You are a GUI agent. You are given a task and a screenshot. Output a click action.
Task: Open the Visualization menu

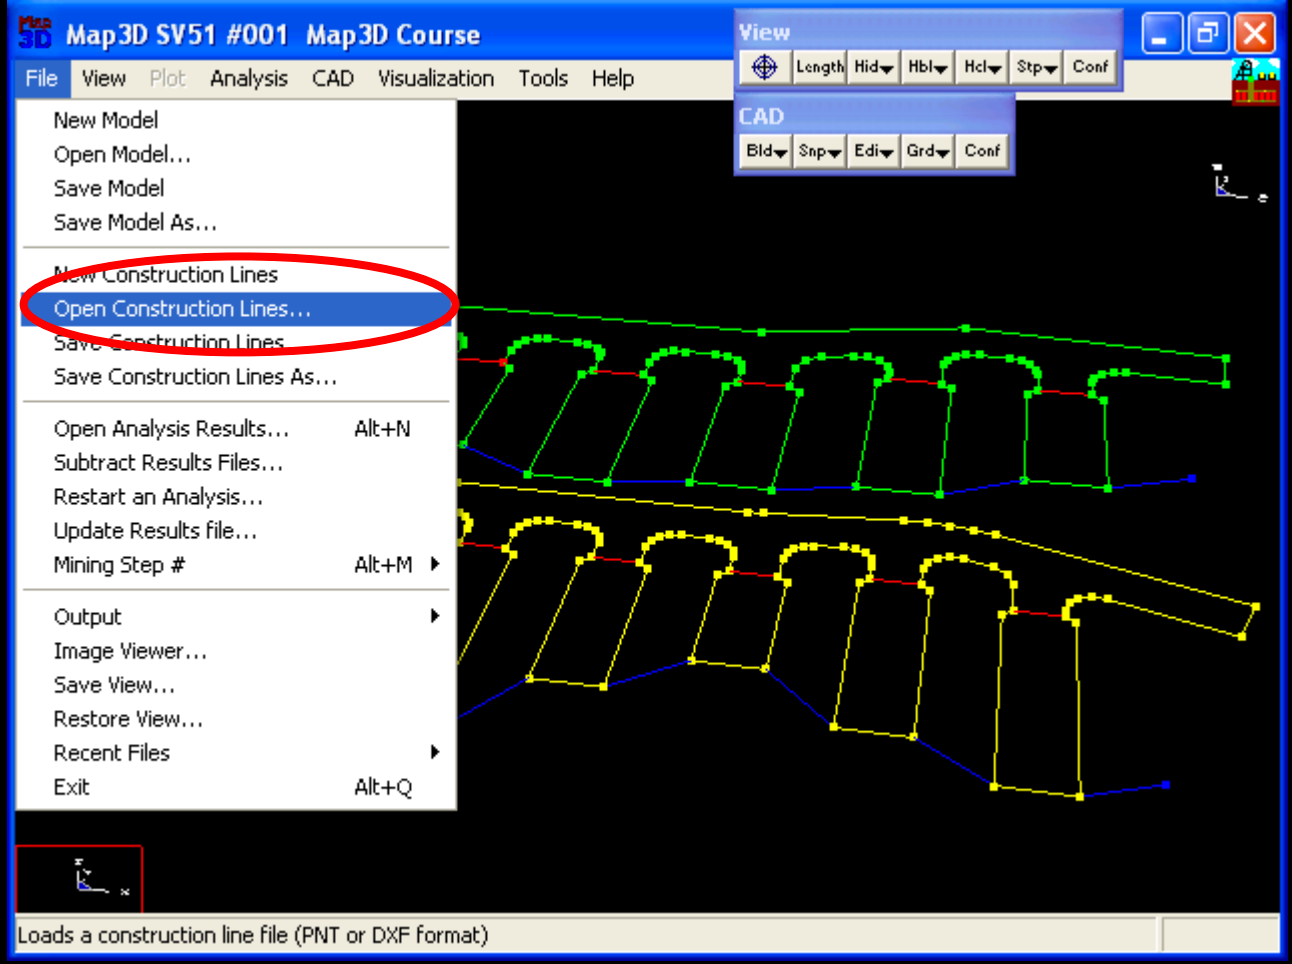pyautogui.click(x=436, y=78)
